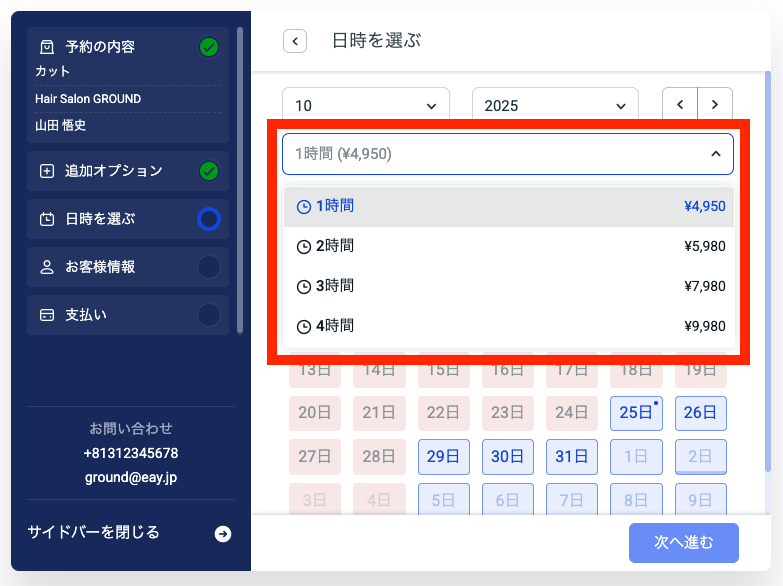Open the month dropdown showing 10
The height and width of the screenshot is (586, 783).
366,106
